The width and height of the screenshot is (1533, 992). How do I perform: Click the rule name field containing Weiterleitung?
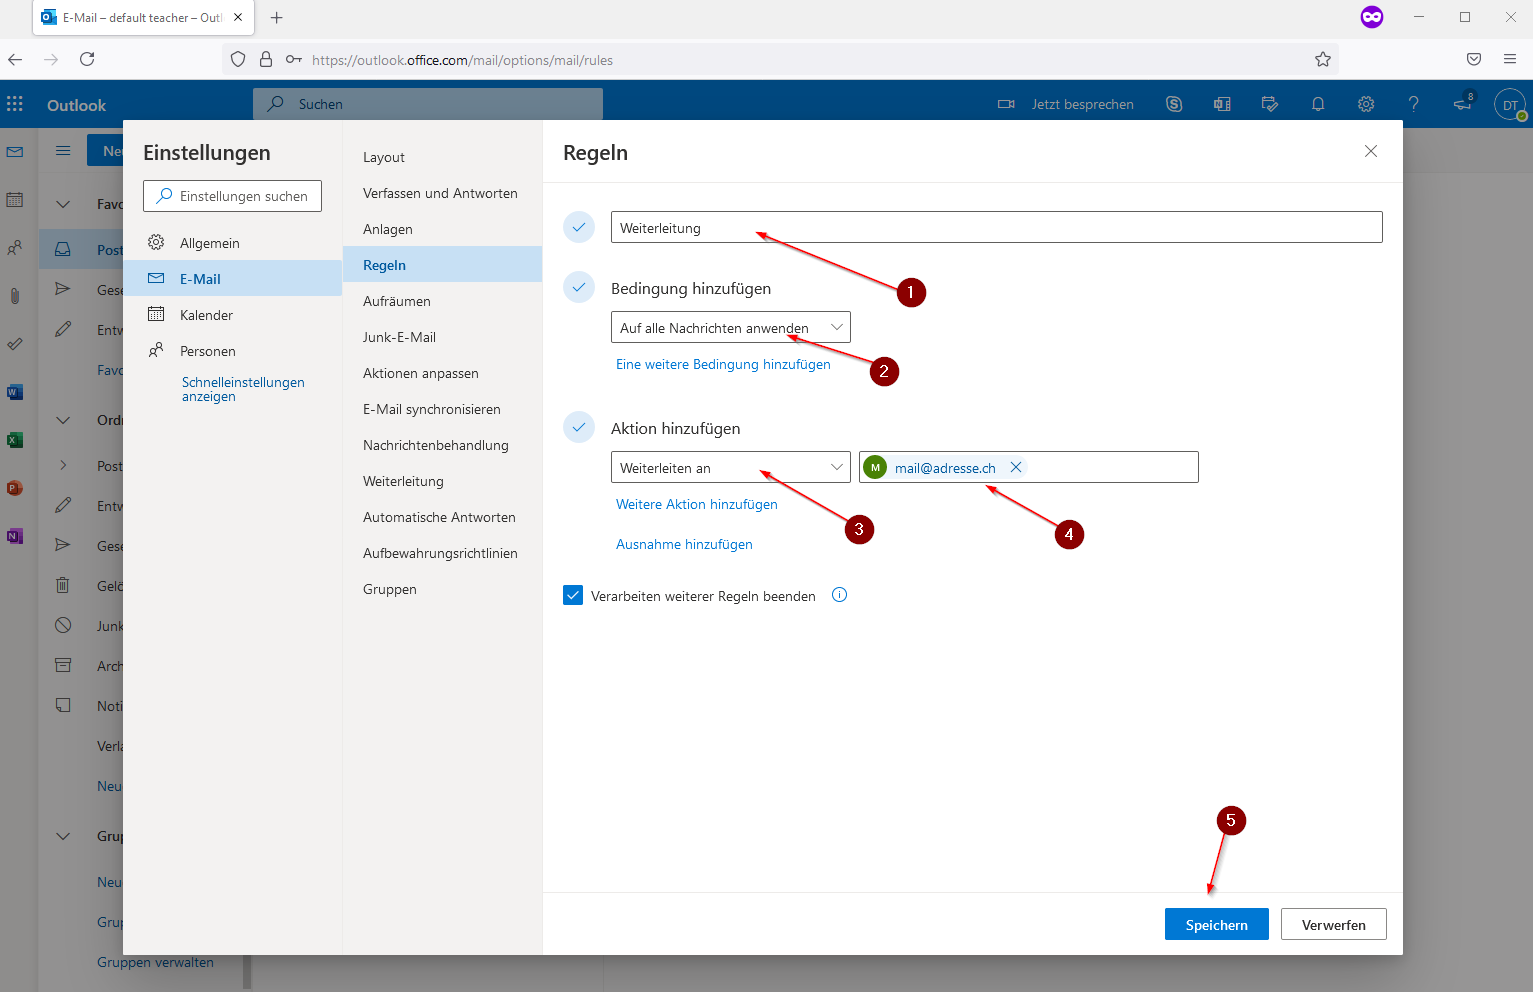pos(995,228)
